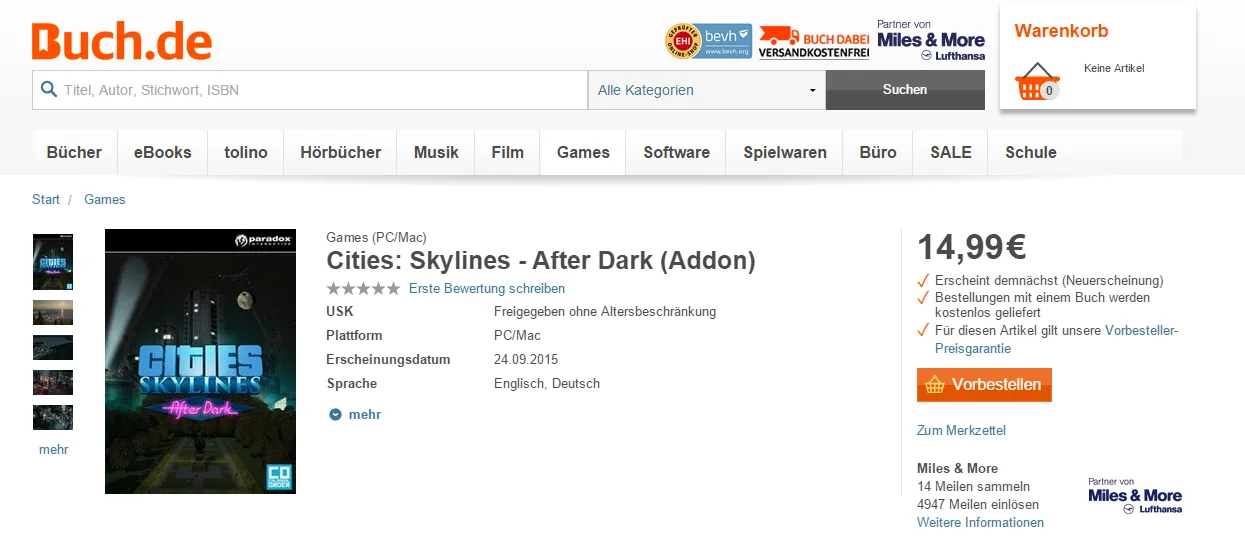Click the star rating icons
Viewport: 1245px width, 551px height.
363,289
